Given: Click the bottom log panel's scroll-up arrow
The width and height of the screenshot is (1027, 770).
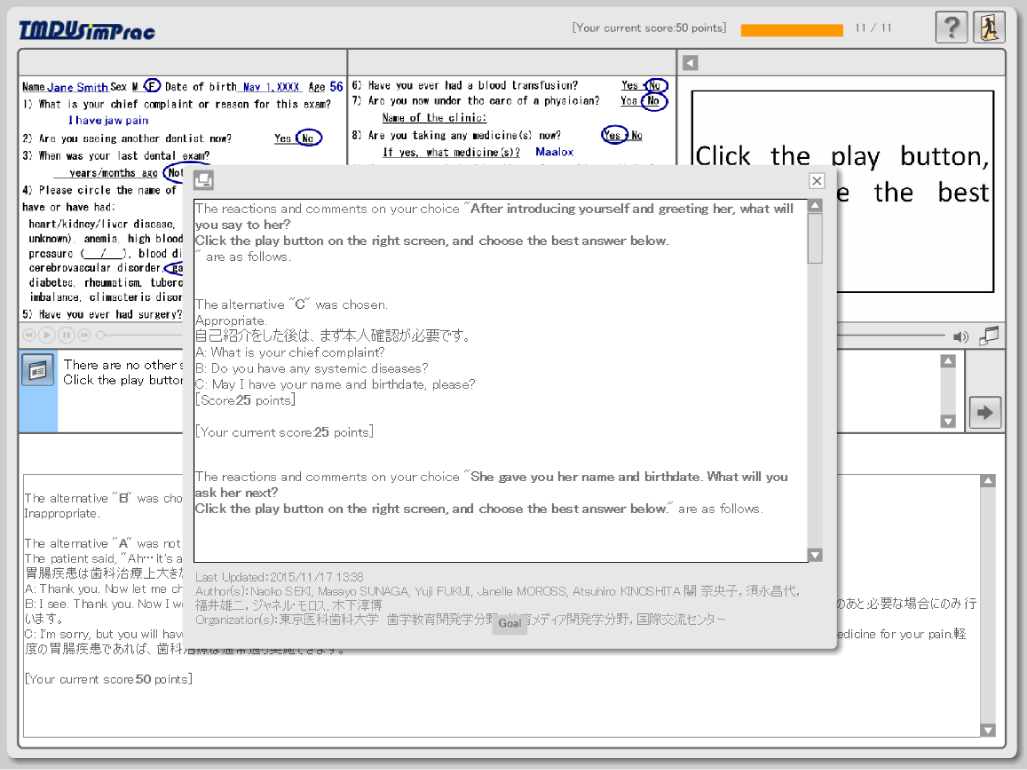Looking at the screenshot, I should point(988,481).
